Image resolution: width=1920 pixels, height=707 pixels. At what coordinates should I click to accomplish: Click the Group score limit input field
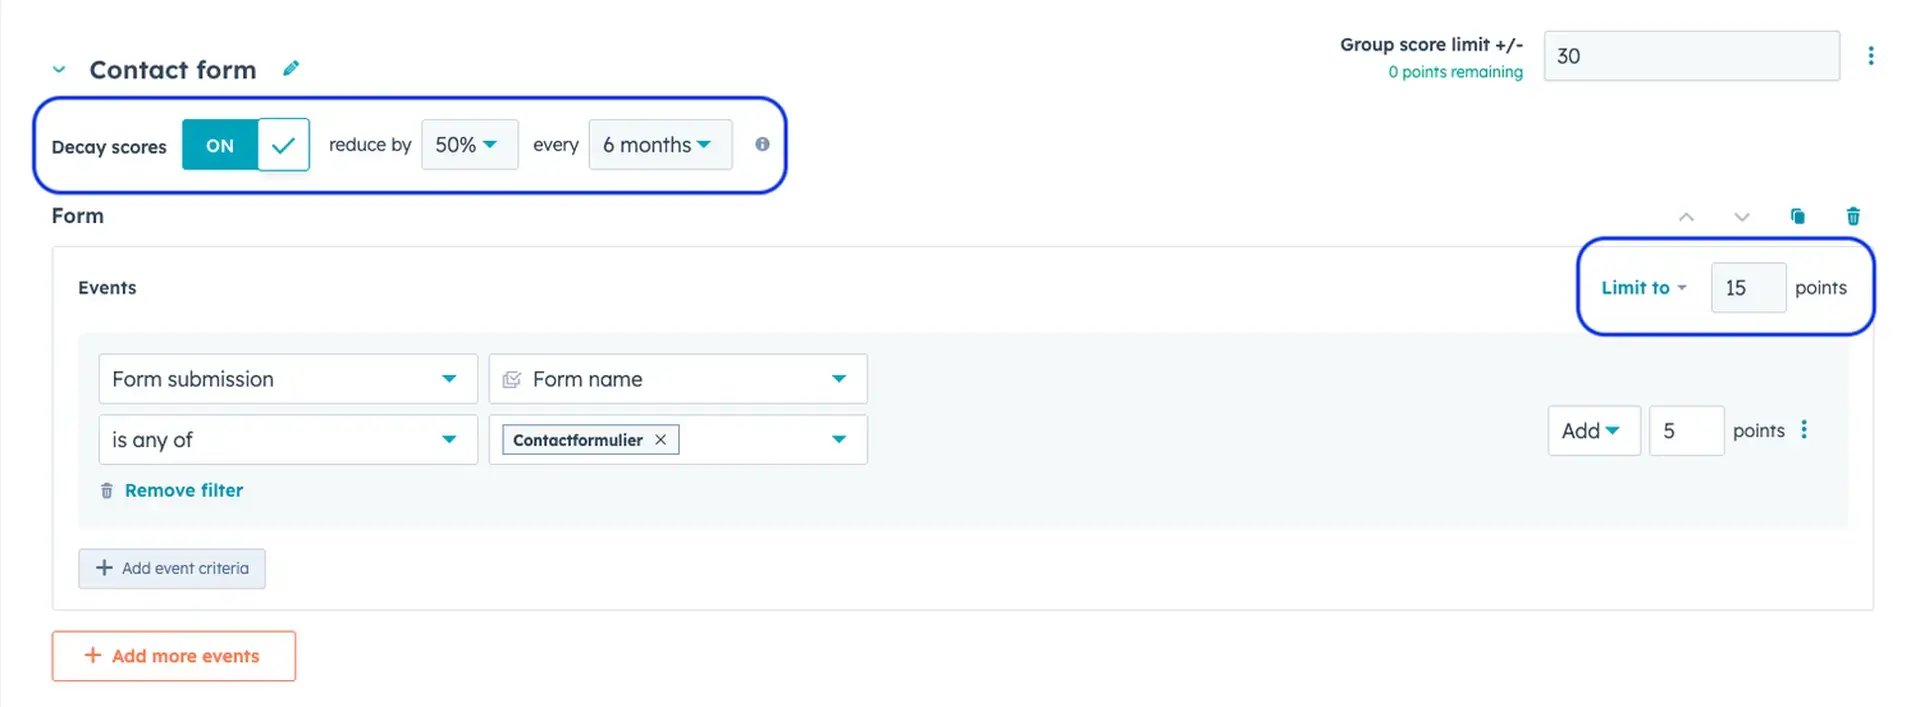click(1691, 56)
